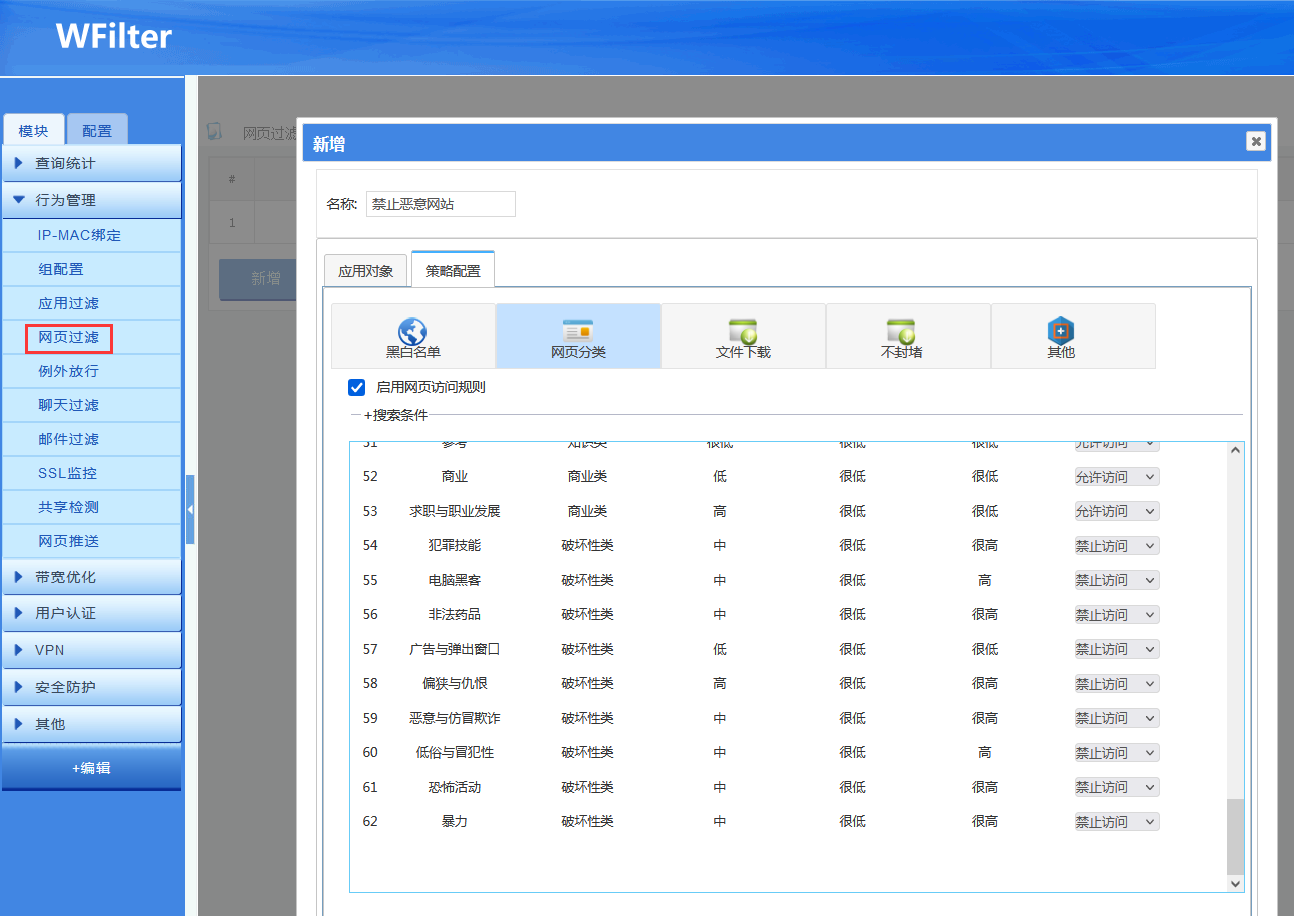Open the 其他 hexagon icon section
1294x916 pixels.
[1060, 331]
